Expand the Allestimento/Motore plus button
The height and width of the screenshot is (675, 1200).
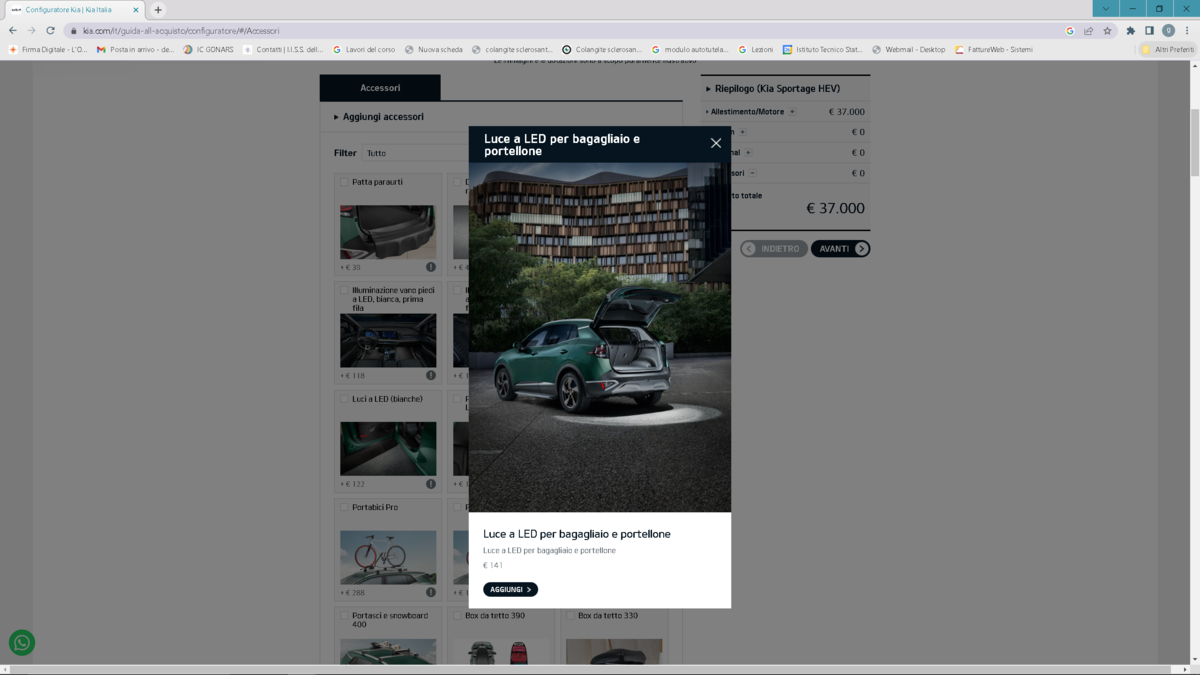pos(792,112)
